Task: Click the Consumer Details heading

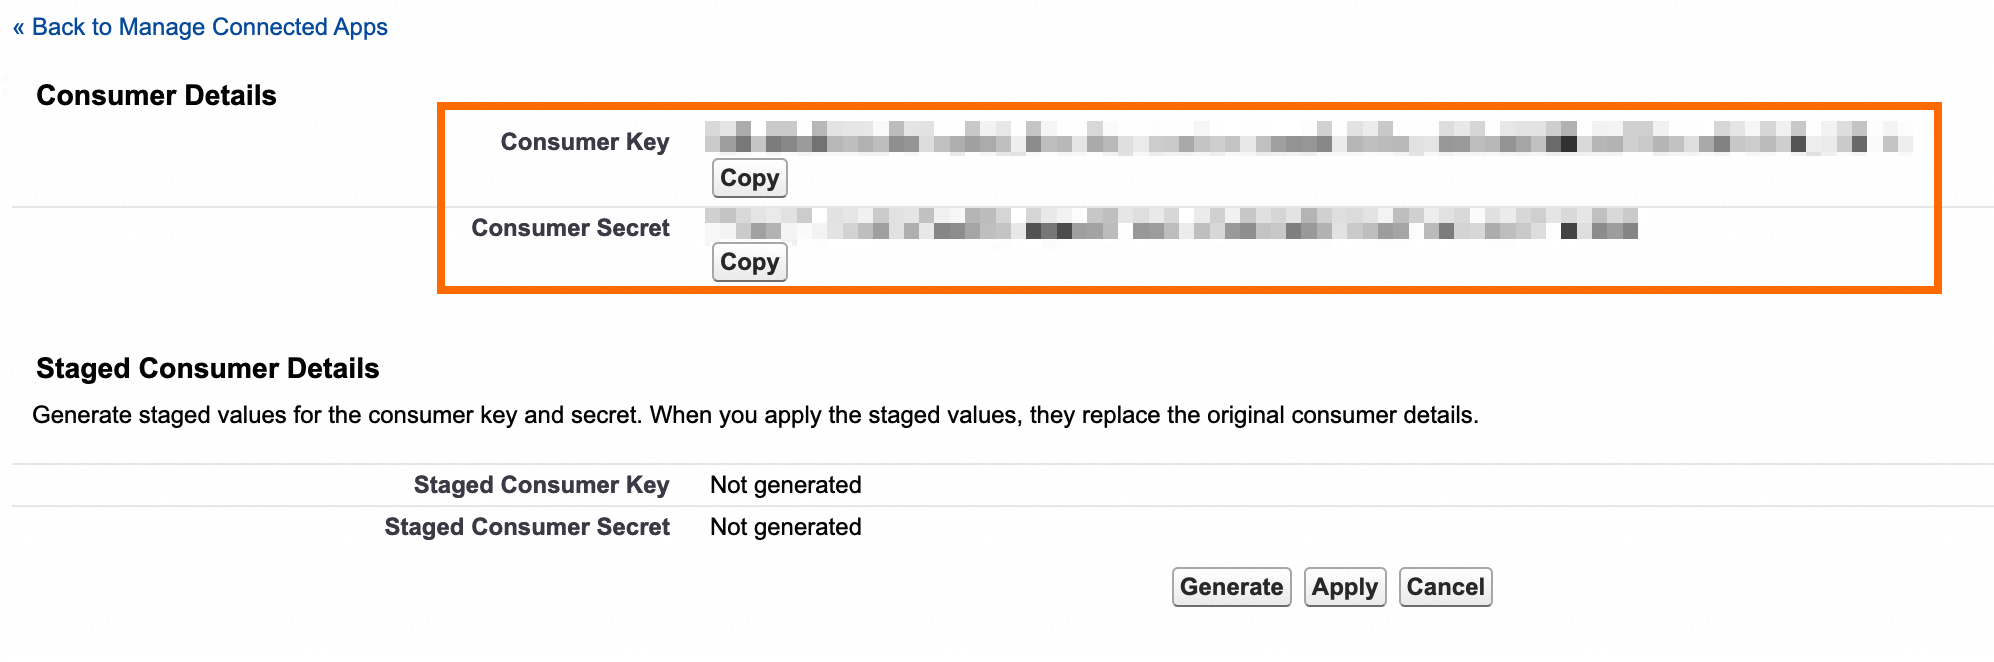Action: tap(156, 96)
